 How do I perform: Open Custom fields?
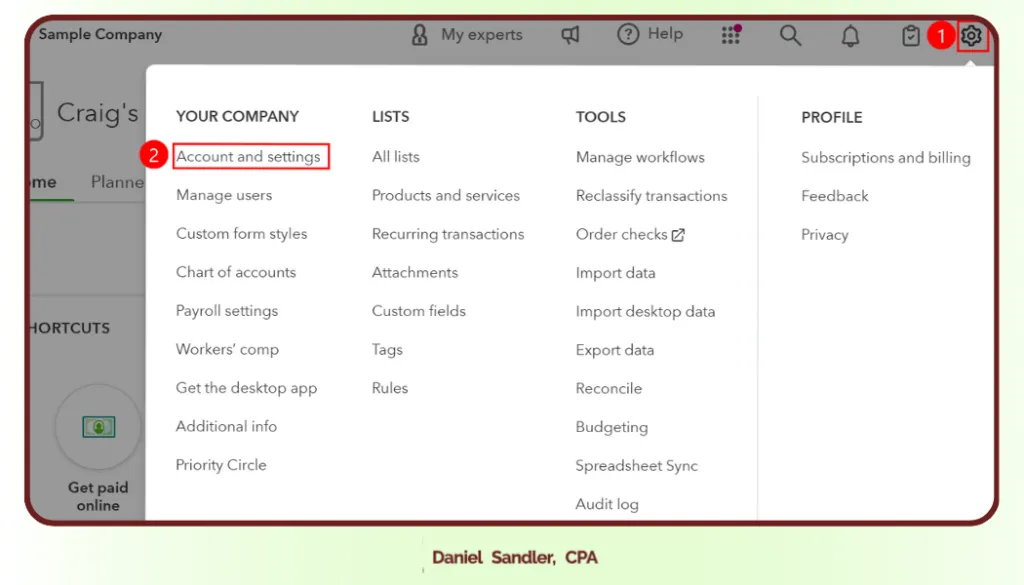point(419,311)
